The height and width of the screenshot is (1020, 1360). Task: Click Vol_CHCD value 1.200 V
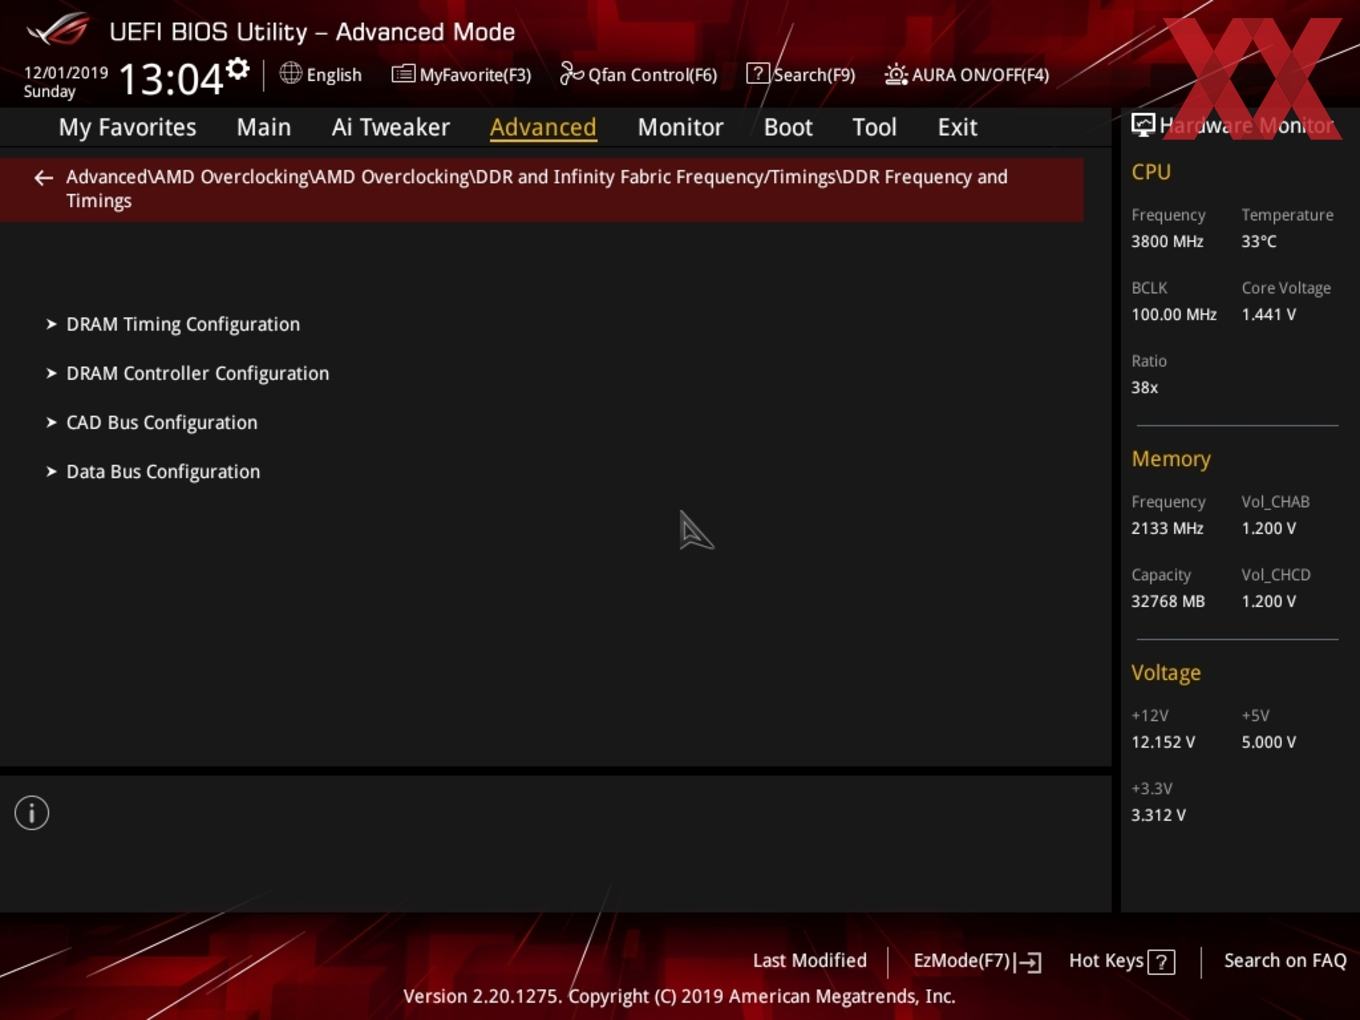coord(1268,601)
